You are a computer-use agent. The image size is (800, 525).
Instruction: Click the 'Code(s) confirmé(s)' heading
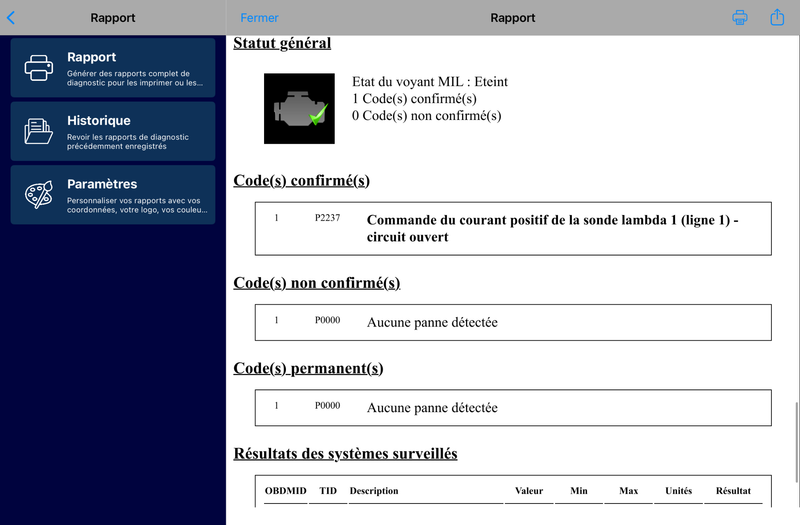pos(302,181)
